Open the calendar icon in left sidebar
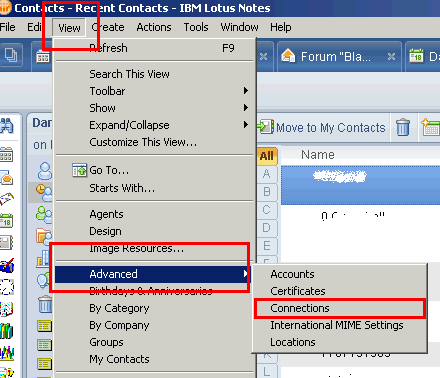The height and width of the screenshot is (378, 440). pyautogui.click(x=6, y=155)
